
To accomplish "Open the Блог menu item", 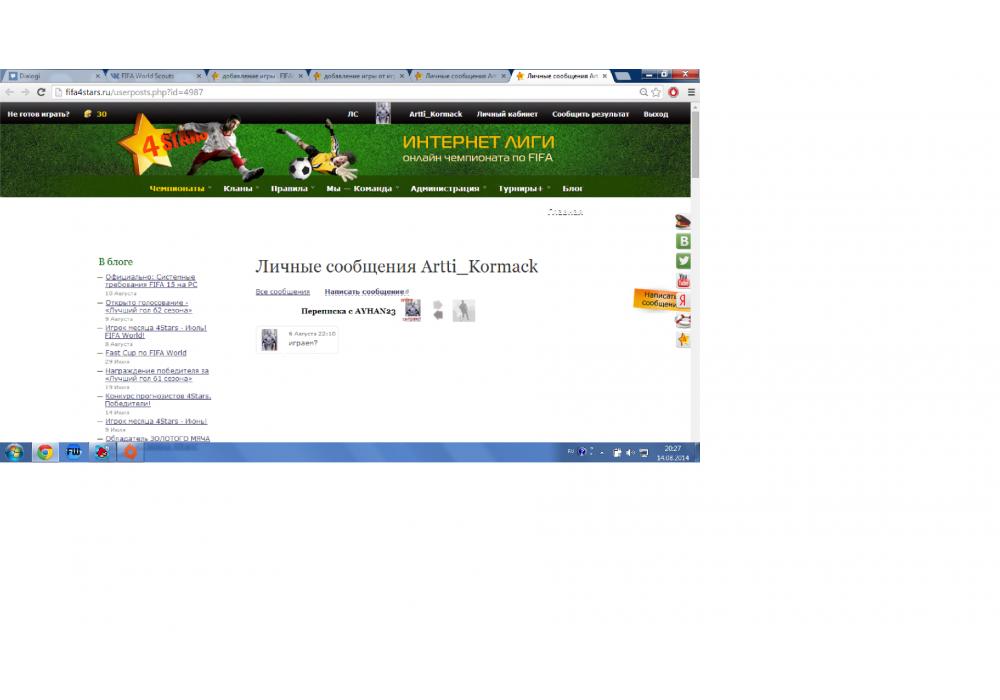I will tap(572, 189).
